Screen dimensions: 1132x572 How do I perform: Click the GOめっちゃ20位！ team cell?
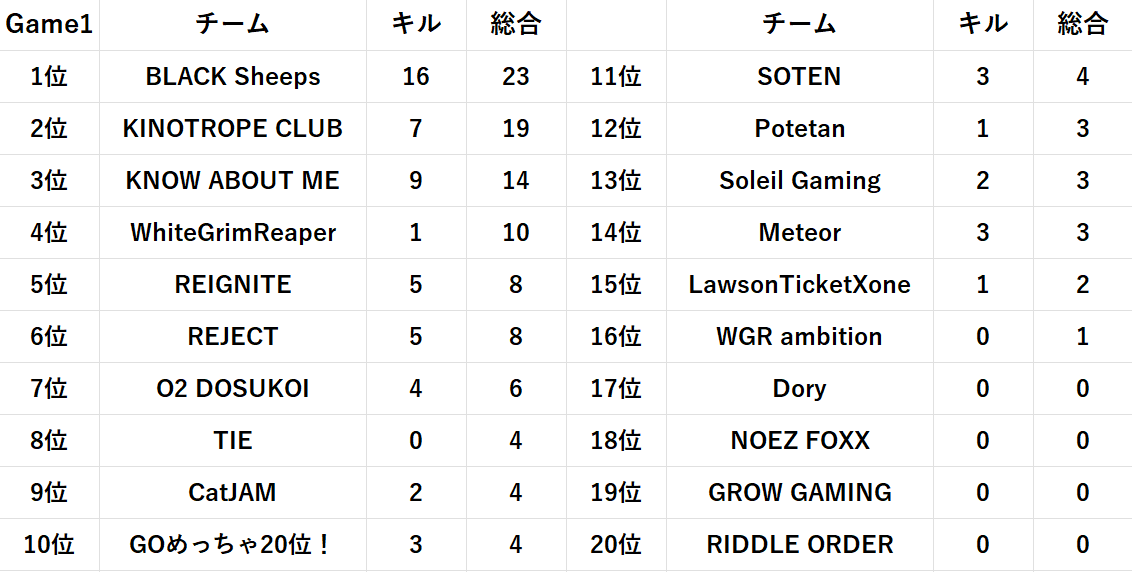tap(233, 545)
